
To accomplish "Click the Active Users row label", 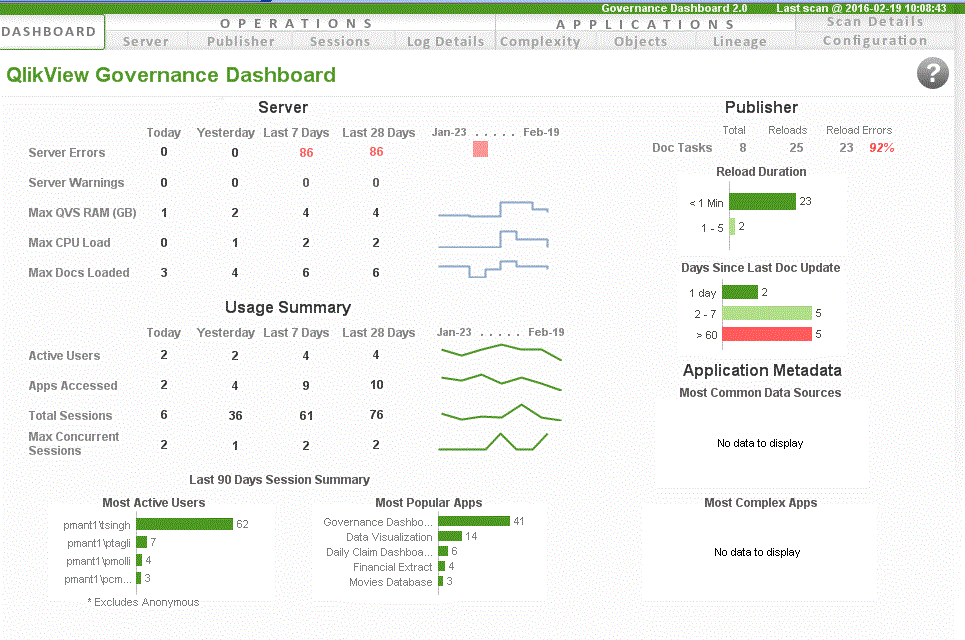I will point(64,355).
